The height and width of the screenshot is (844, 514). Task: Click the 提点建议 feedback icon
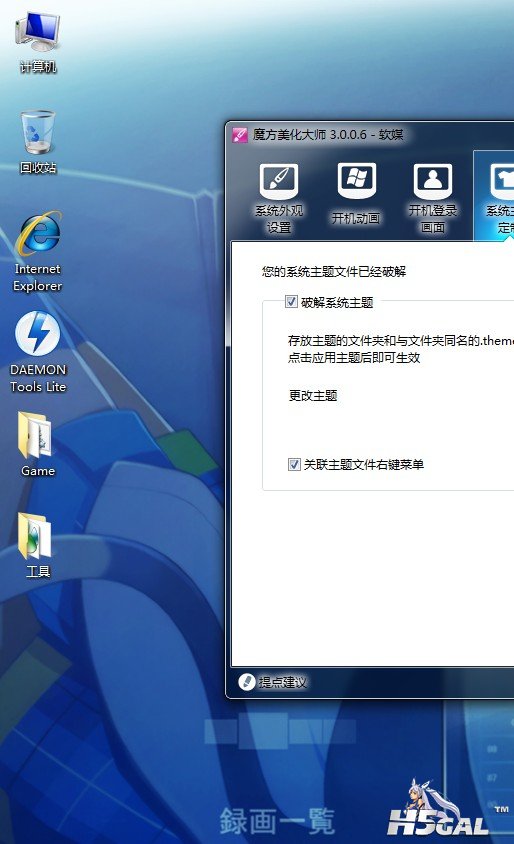click(x=247, y=682)
